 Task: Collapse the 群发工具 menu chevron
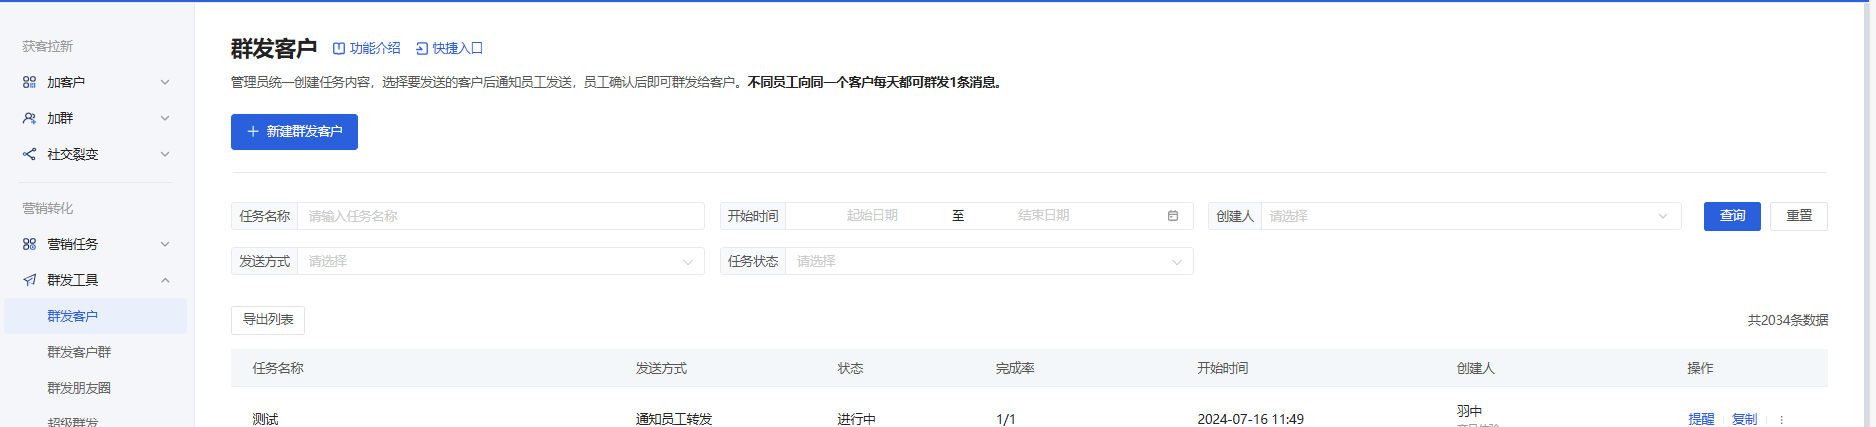[165, 280]
